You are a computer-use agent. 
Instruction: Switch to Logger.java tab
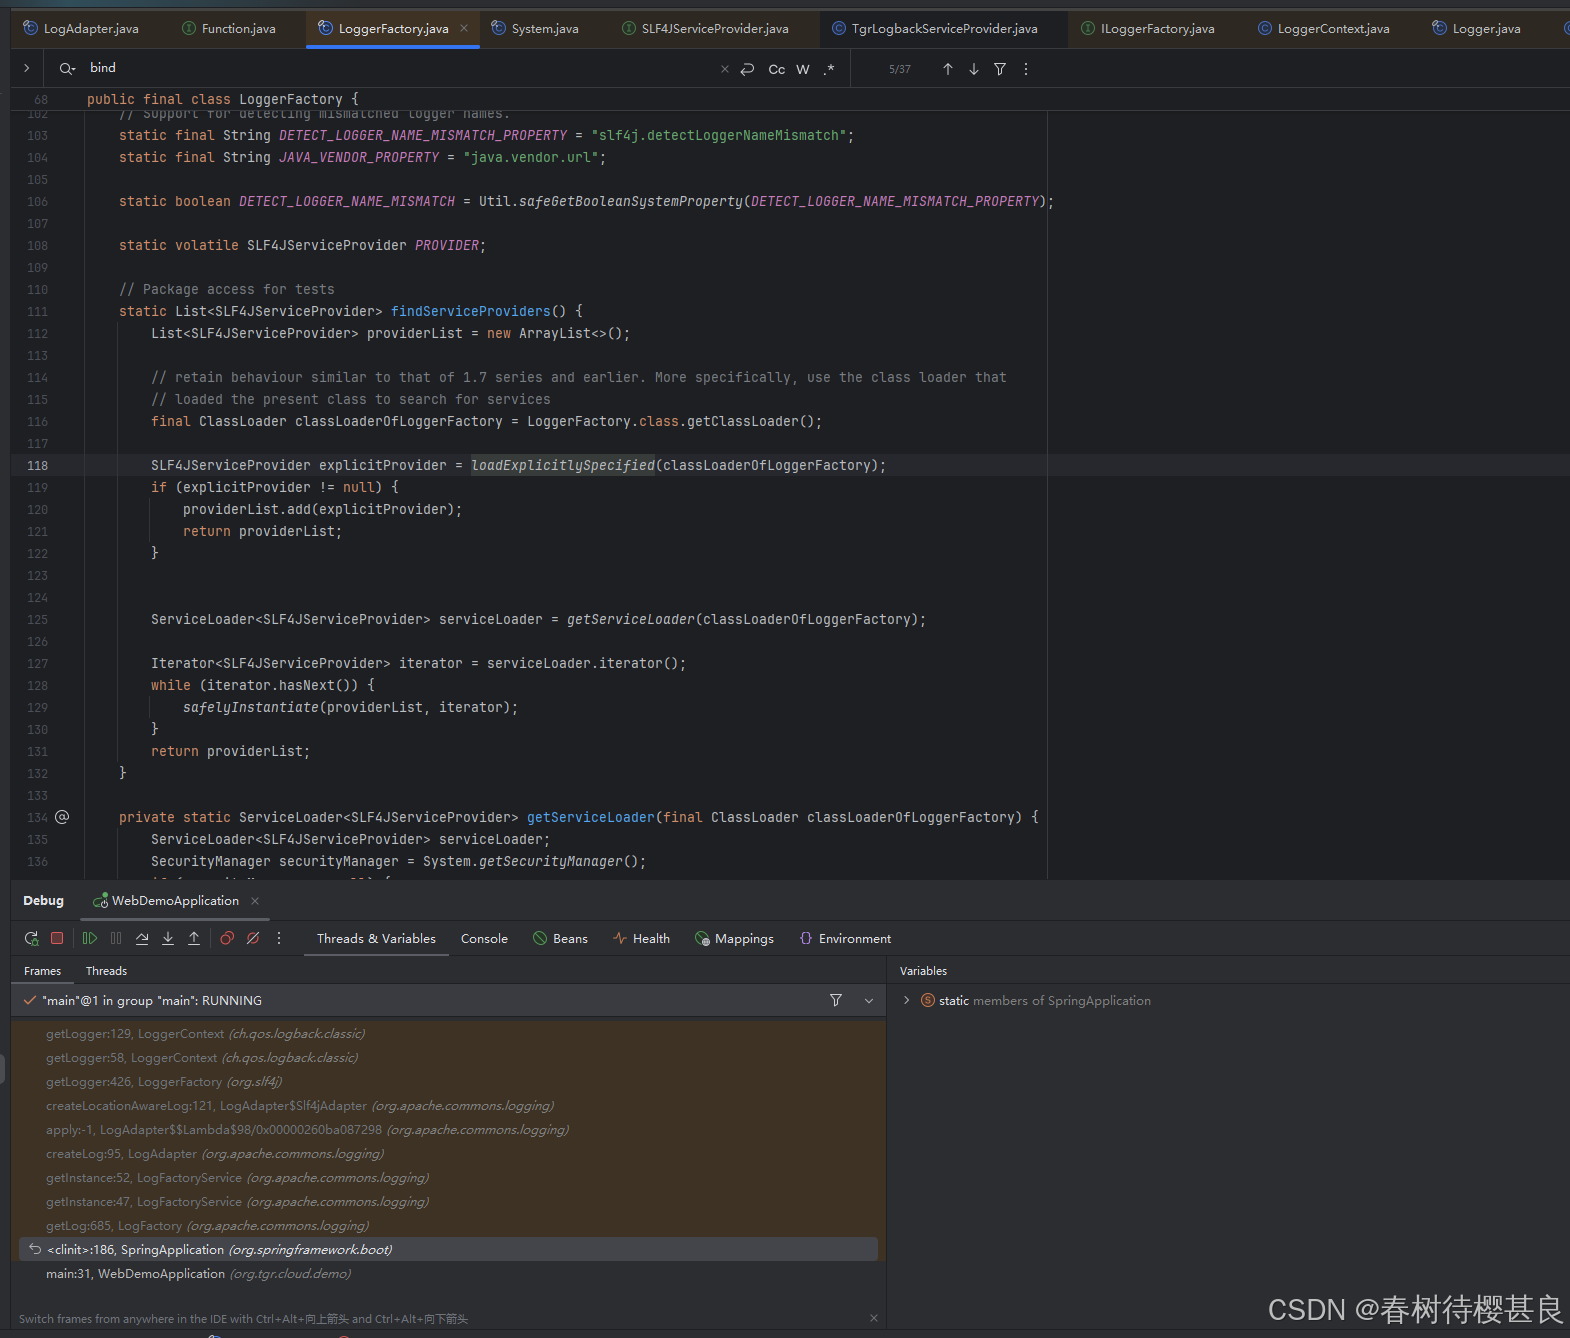tap(1477, 29)
